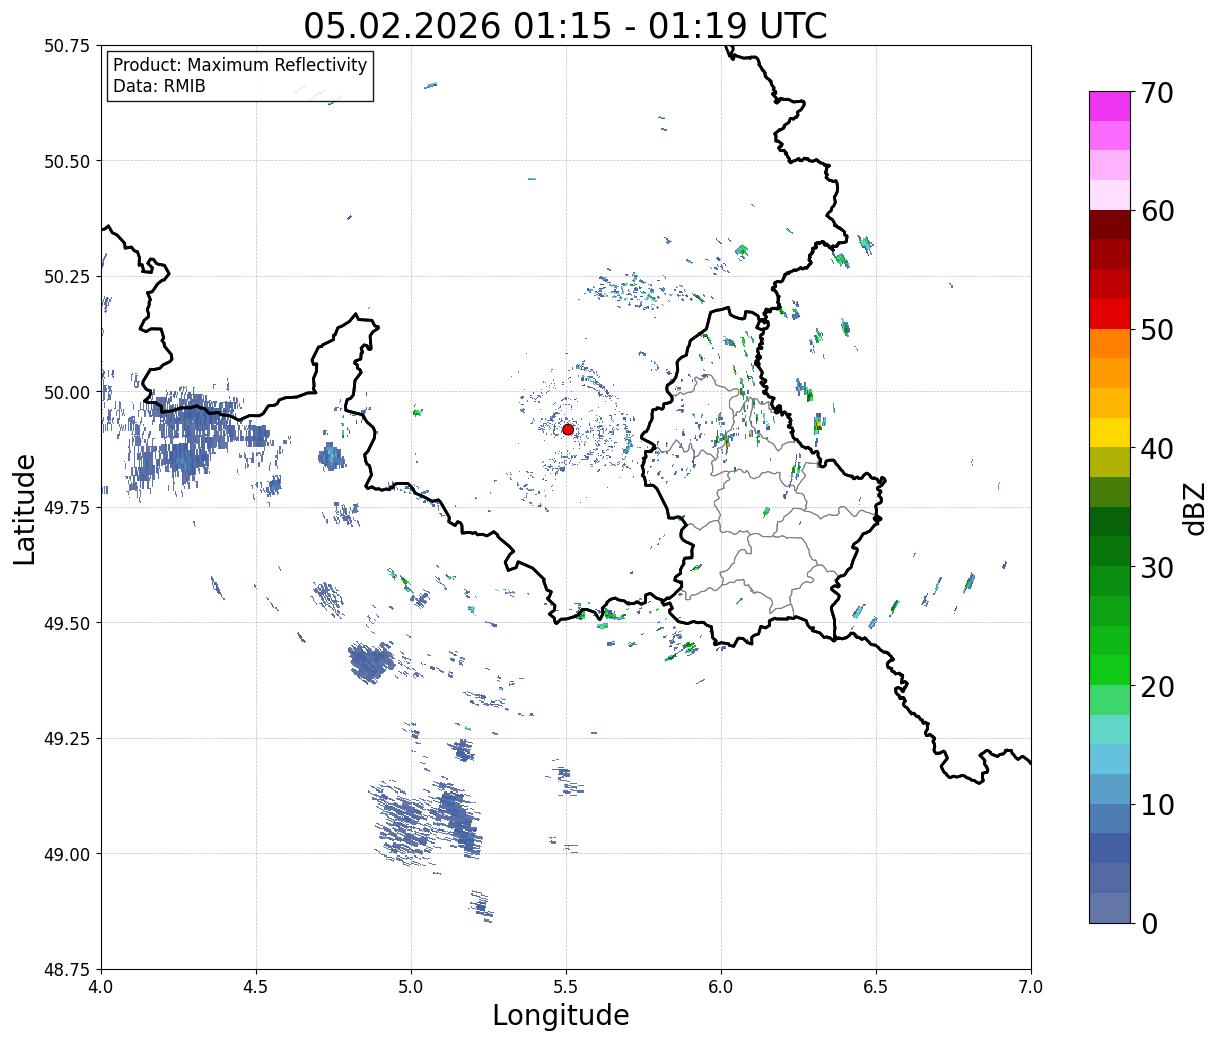Click the yellow colorbar segment above 40

[1110, 432]
